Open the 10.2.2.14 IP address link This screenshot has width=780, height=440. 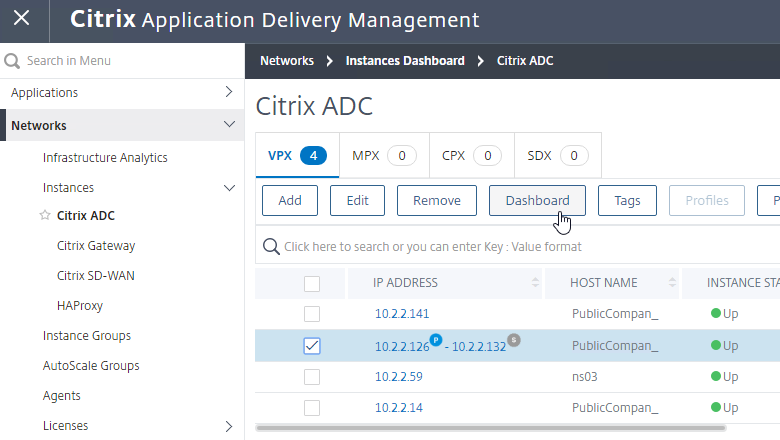pos(398,408)
